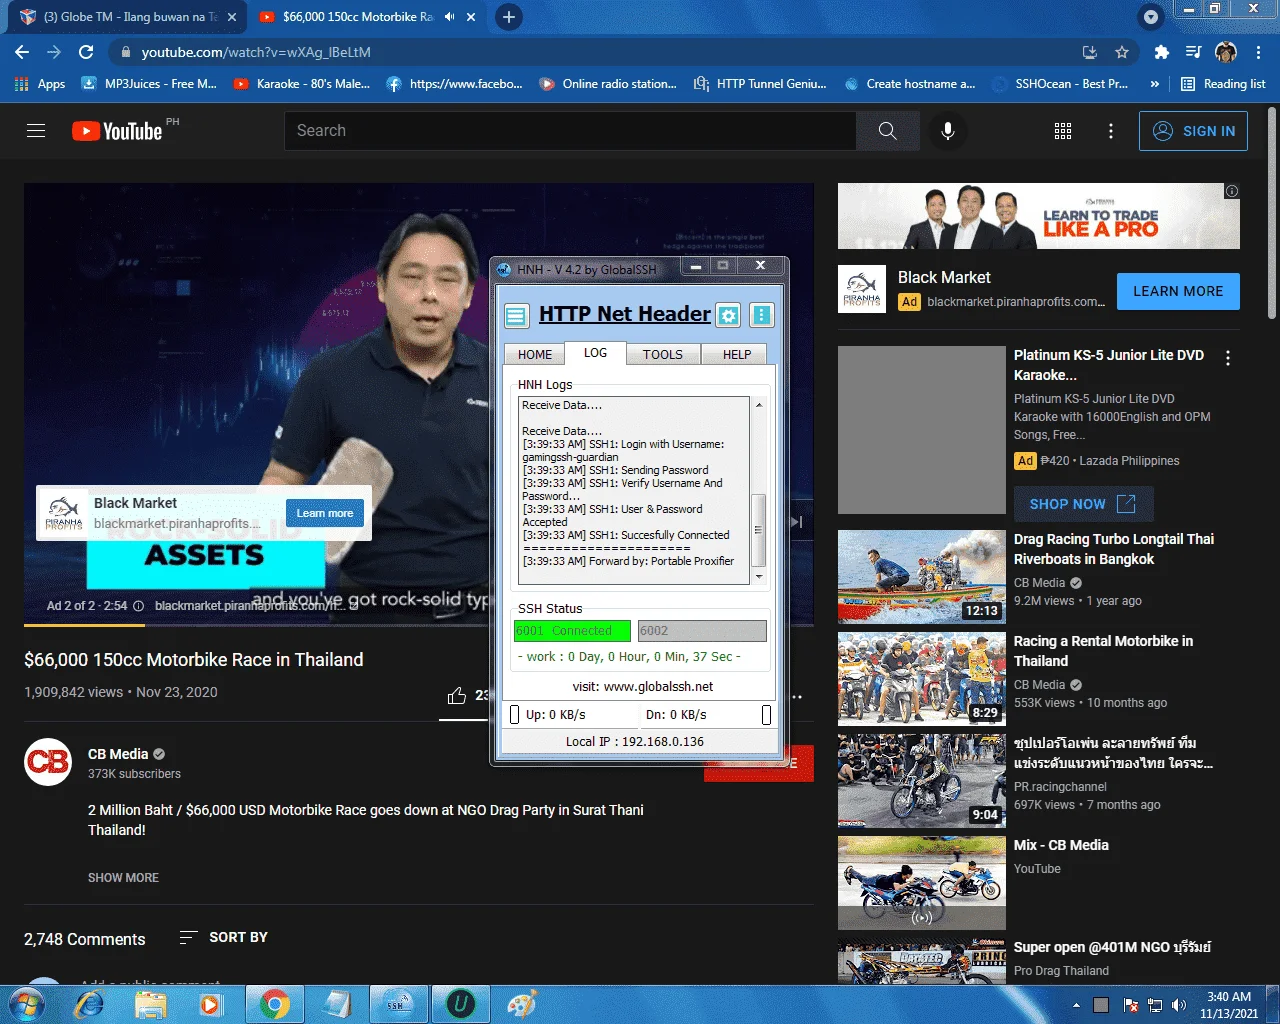Close the Globe TM browser tab
Viewport: 1280px width, 1024px height.
click(x=232, y=17)
